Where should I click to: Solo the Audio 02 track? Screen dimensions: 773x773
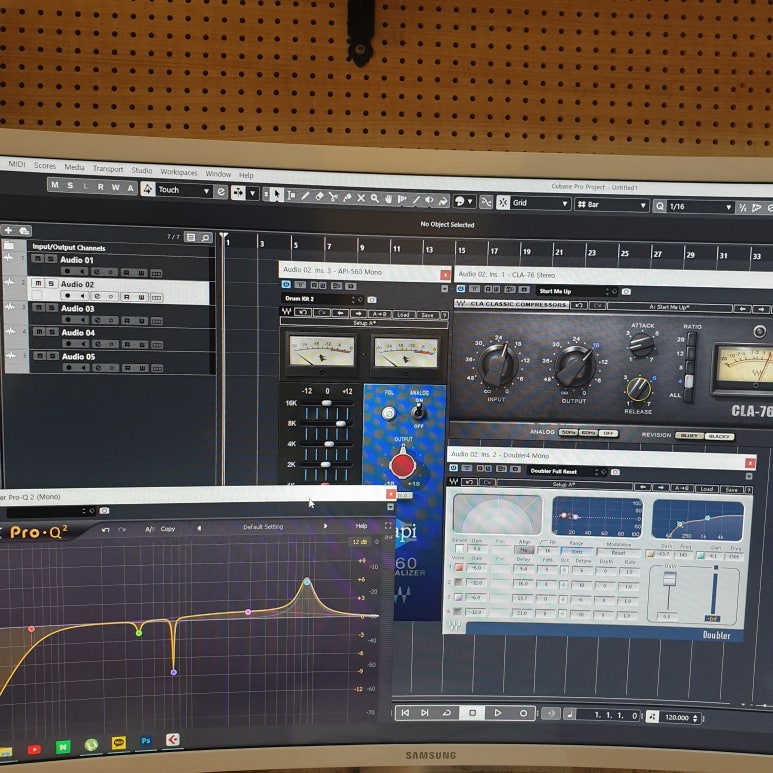tap(51, 283)
